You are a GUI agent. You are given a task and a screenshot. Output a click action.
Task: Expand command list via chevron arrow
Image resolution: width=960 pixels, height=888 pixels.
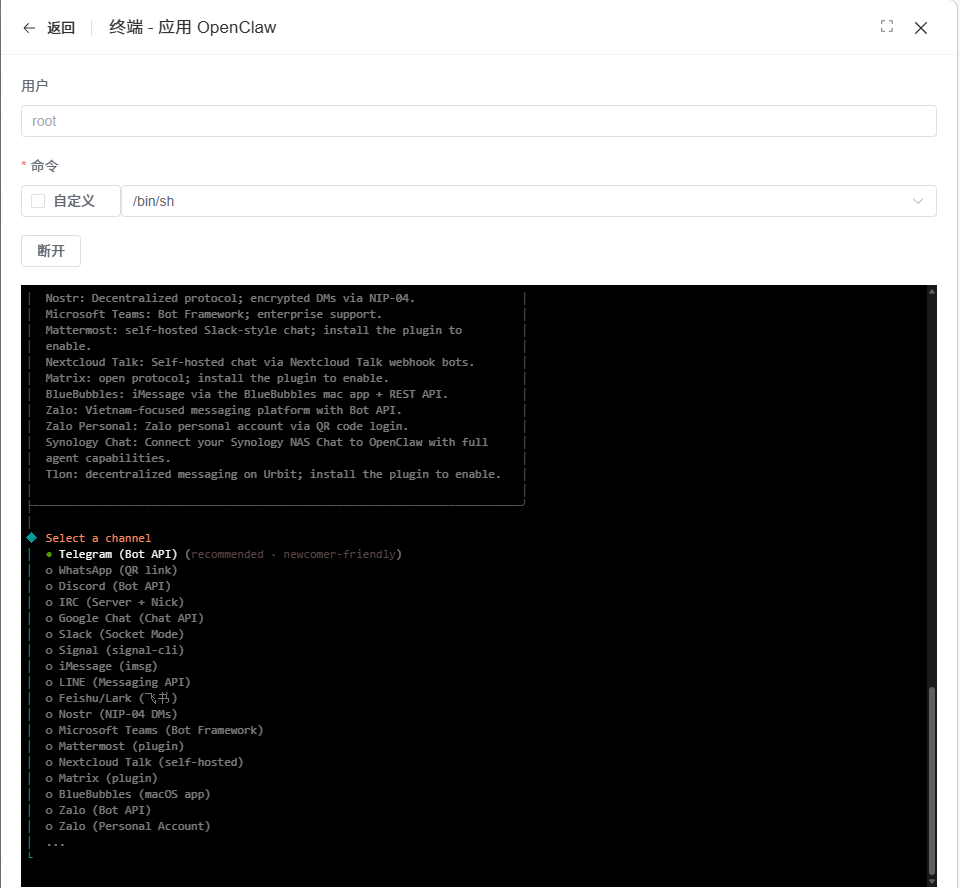point(917,201)
